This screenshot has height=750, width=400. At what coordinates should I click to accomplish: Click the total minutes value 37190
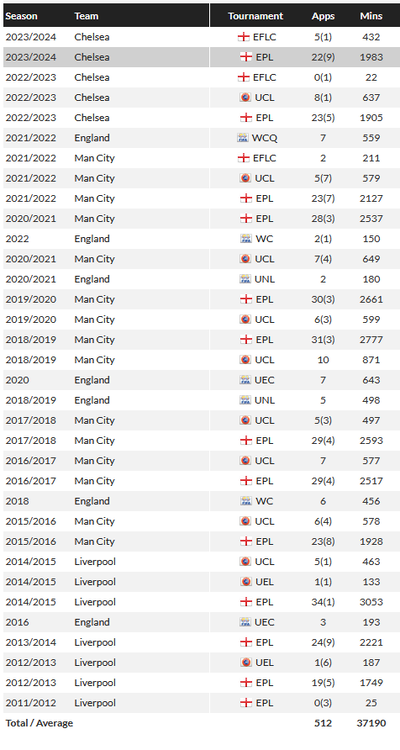[371, 723]
